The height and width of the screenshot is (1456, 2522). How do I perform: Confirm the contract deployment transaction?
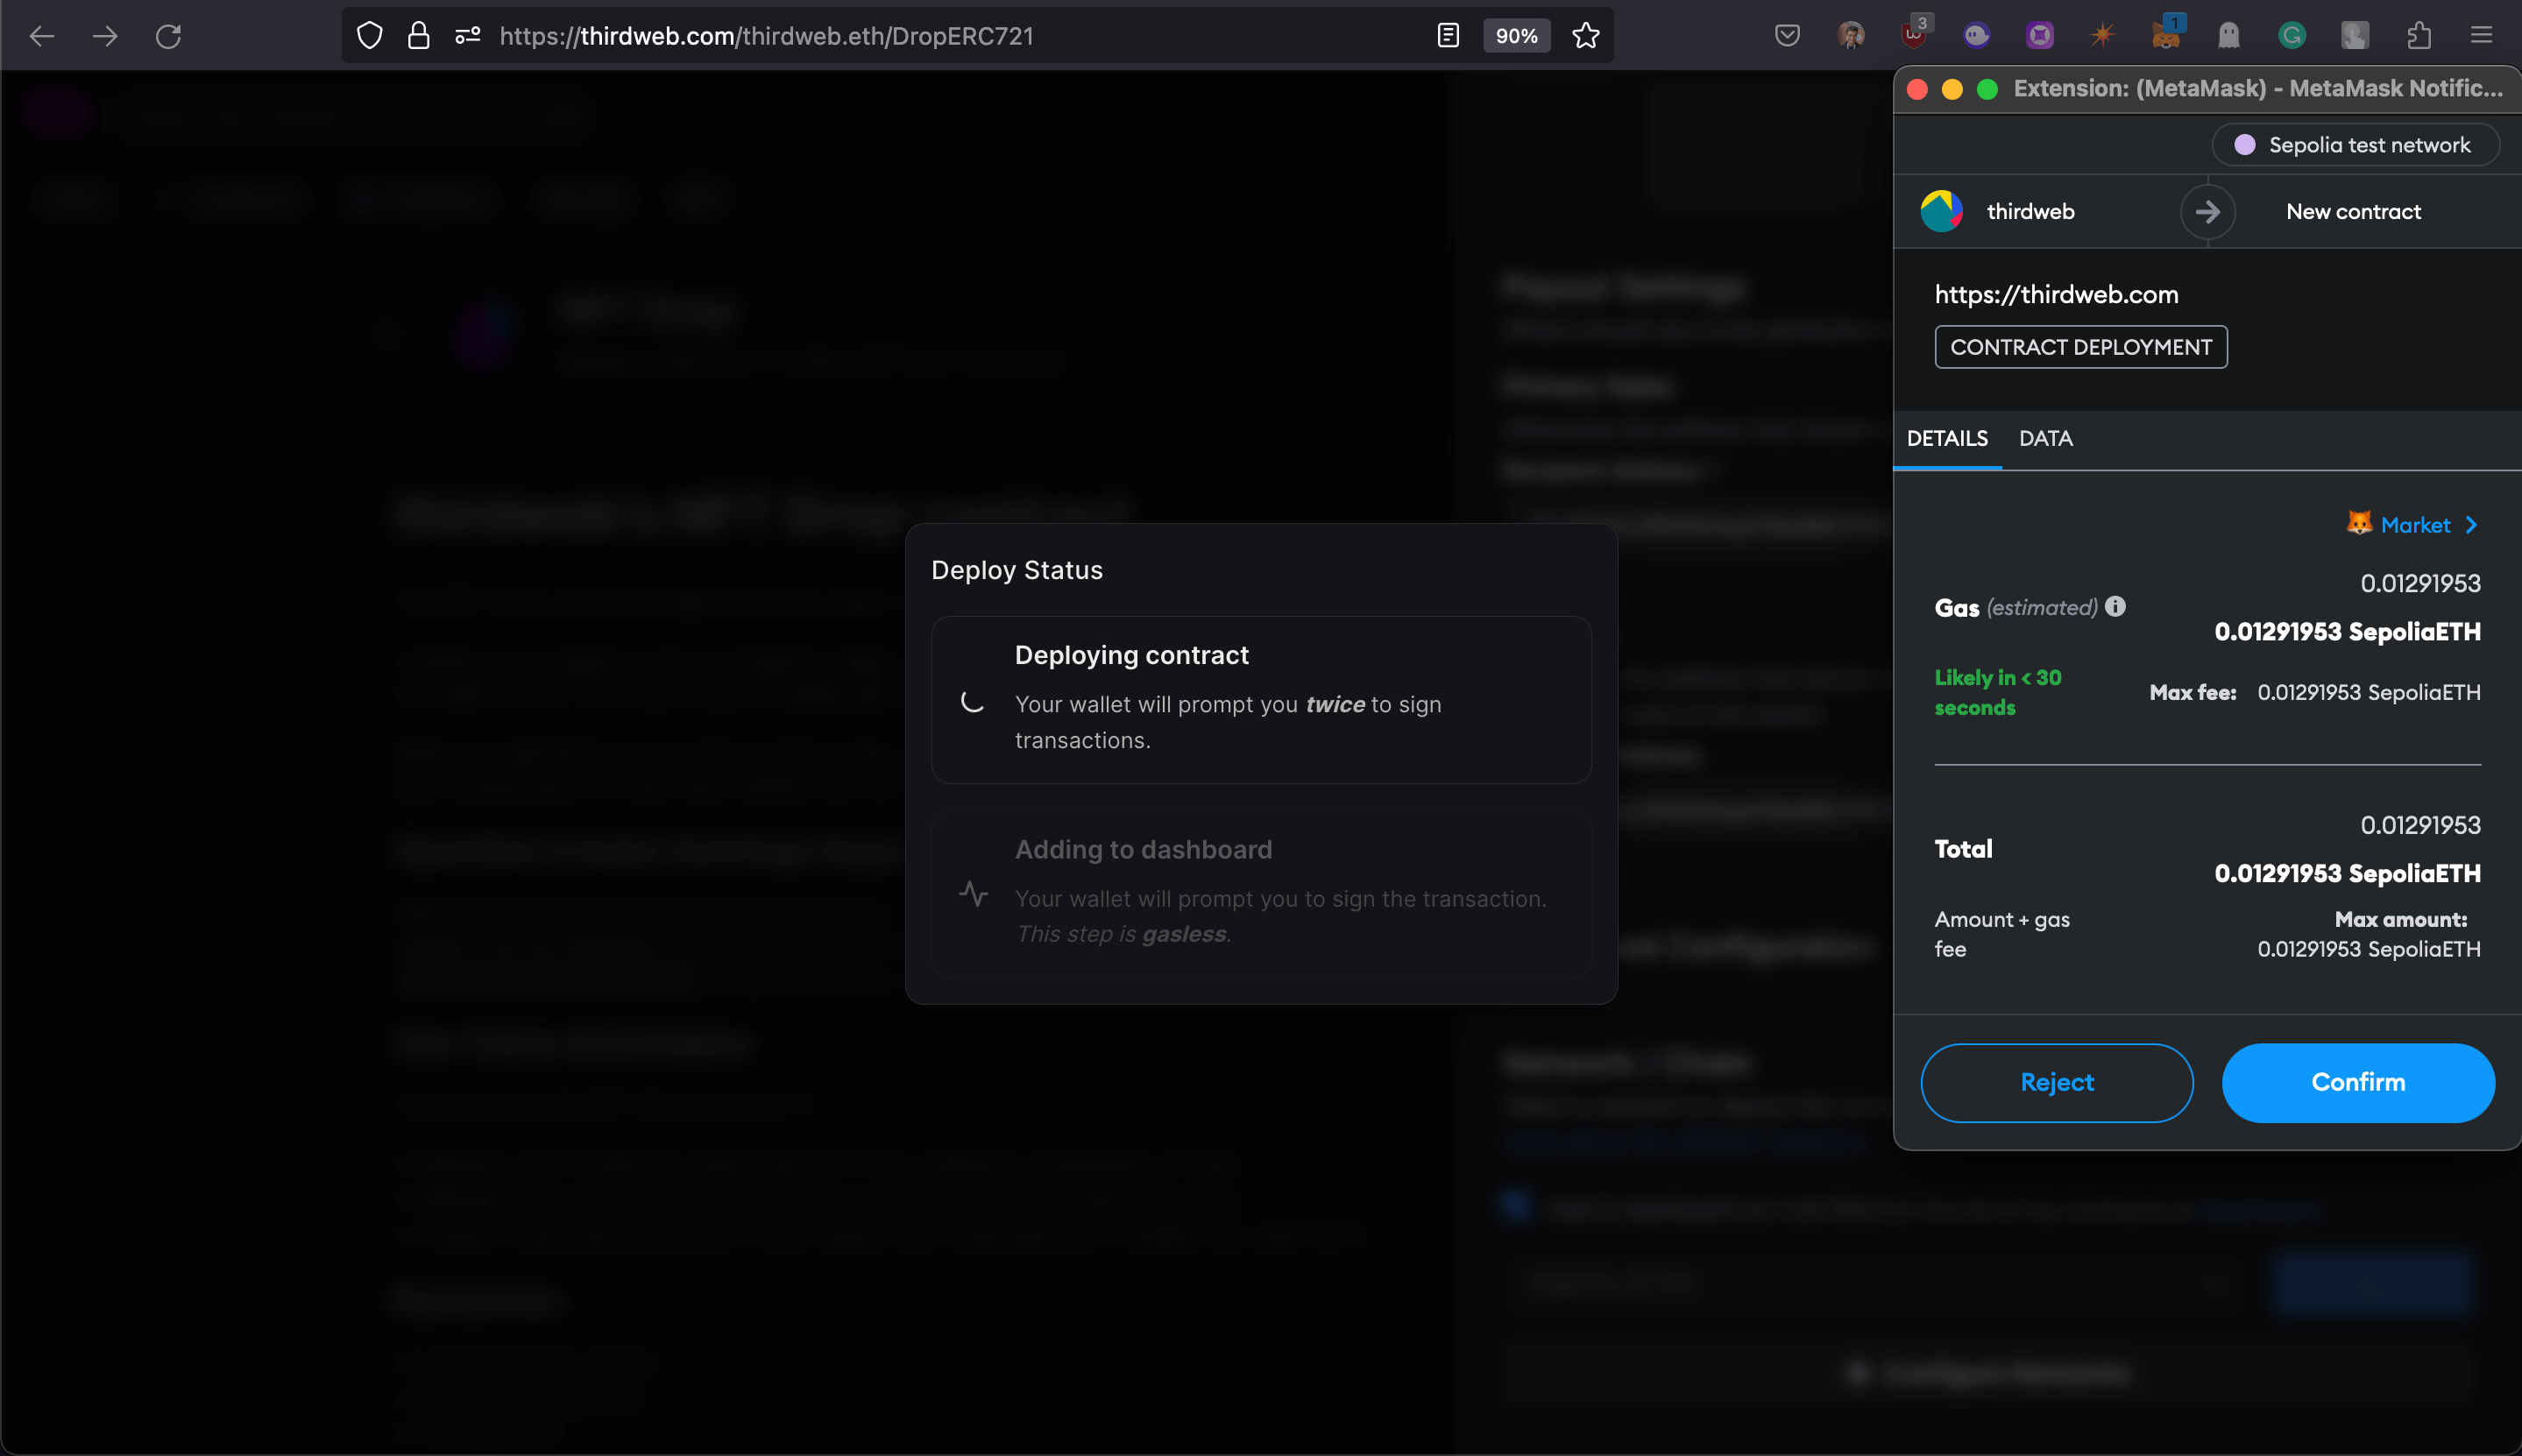click(x=2357, y=1082)
